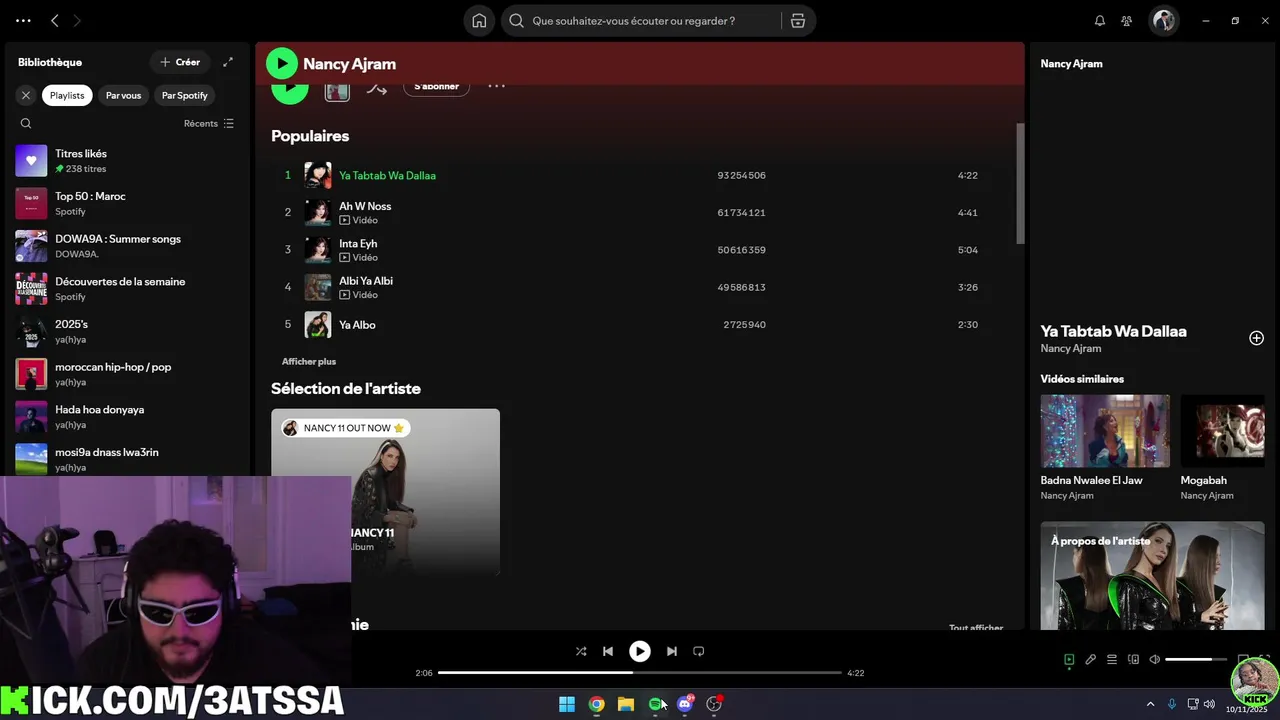Viewport: 1280px width, 720px height.
Task: Open the profile avatar menu
Action: [x=1163, y=20]
